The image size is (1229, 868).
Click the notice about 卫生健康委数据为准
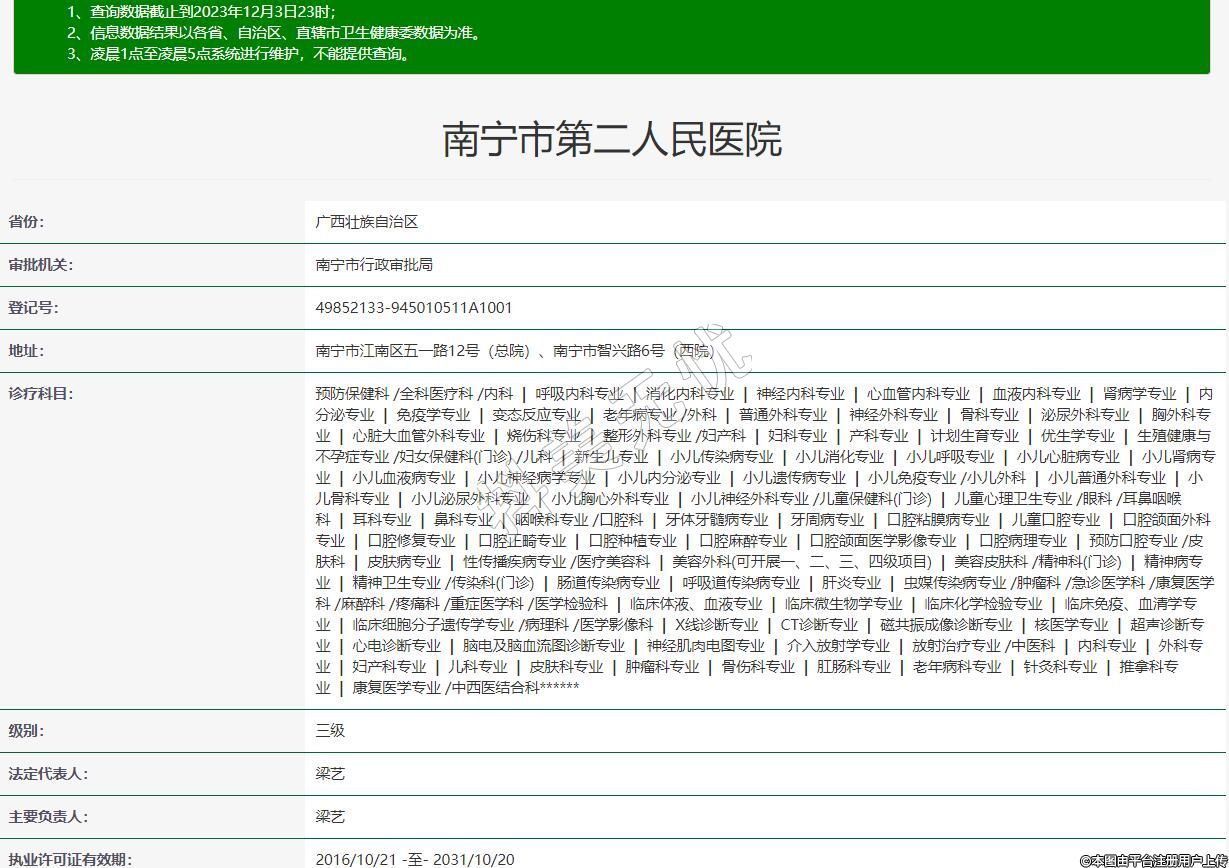click(275, 33)
